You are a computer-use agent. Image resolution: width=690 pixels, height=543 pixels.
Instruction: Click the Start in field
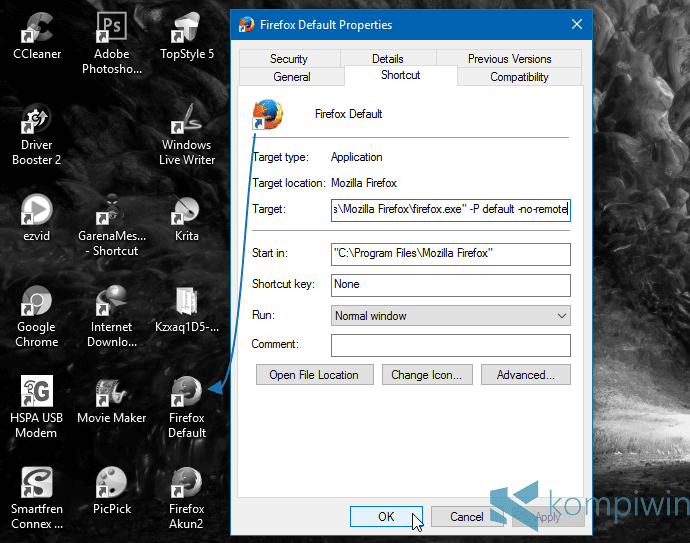tap(451, 254)
